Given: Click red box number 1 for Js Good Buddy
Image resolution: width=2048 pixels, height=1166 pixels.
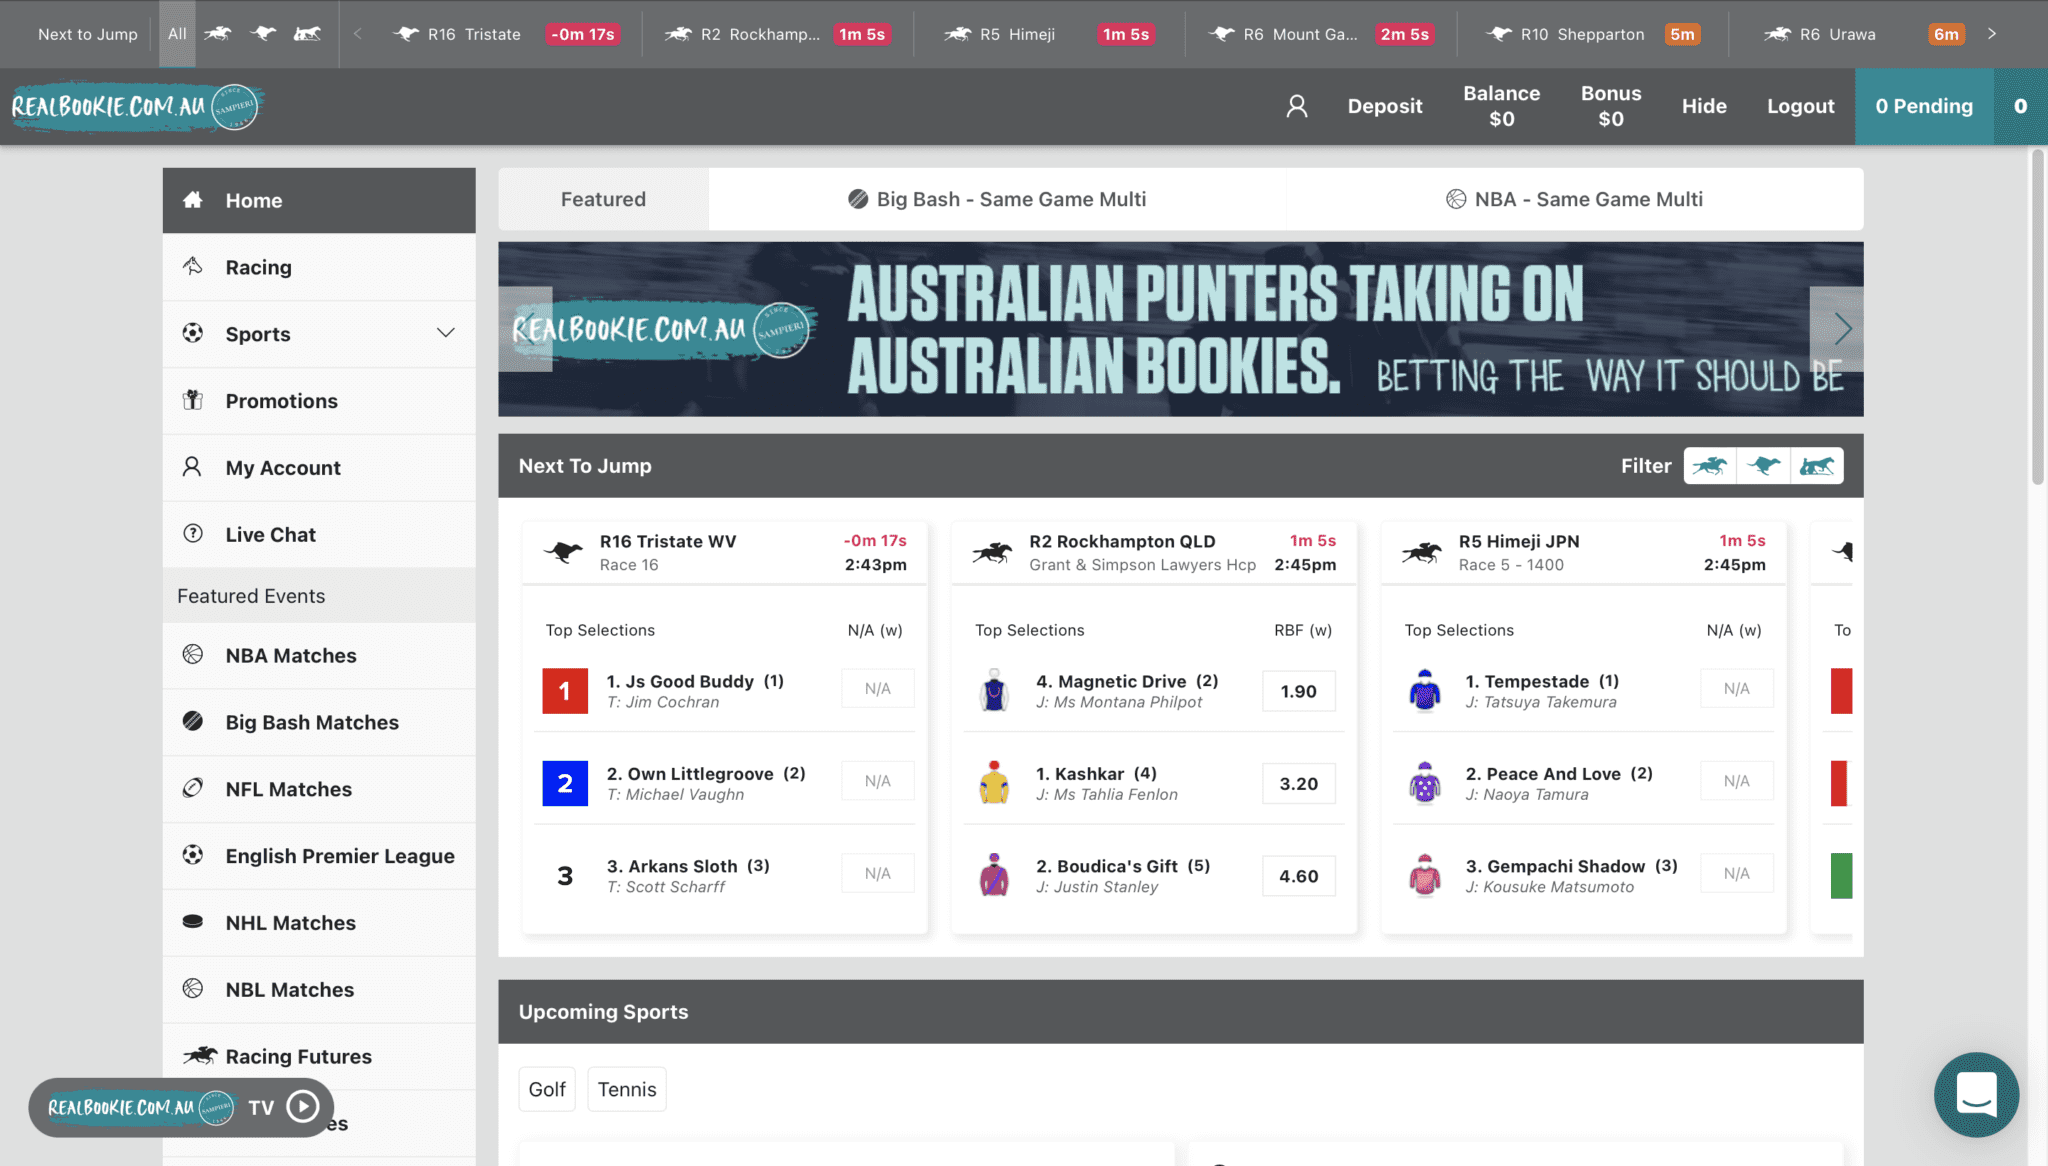Looking at the screenshot, I should pyautogui.click(x=565, y=691).
